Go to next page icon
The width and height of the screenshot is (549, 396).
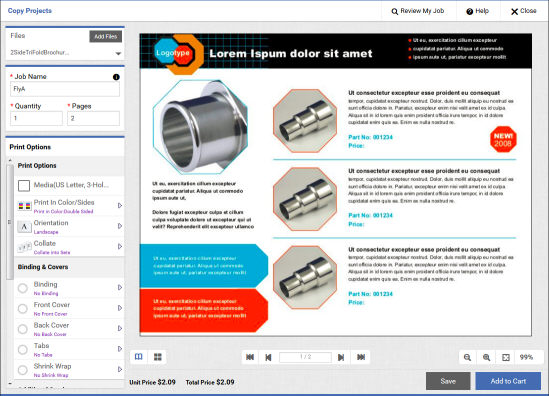click(341, 357)
